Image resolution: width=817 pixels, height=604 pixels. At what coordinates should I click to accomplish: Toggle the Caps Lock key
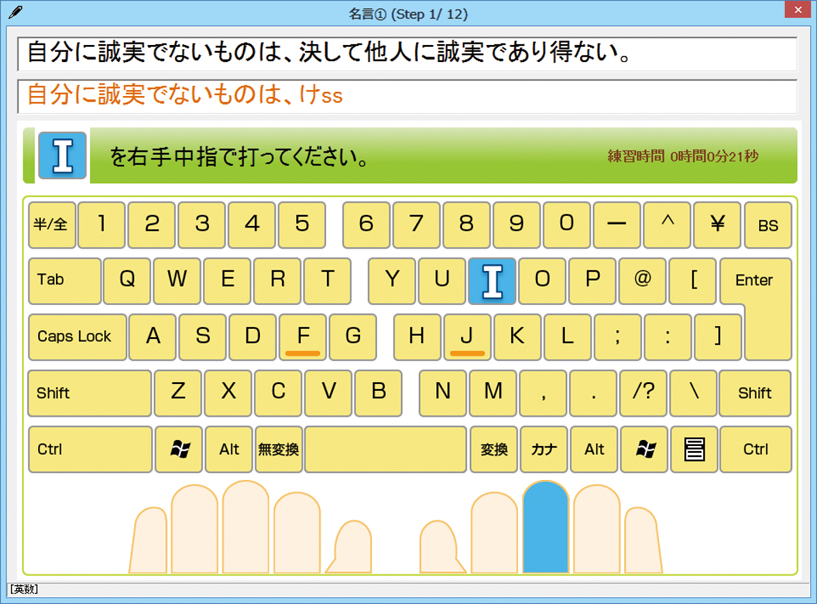(75, 337)
